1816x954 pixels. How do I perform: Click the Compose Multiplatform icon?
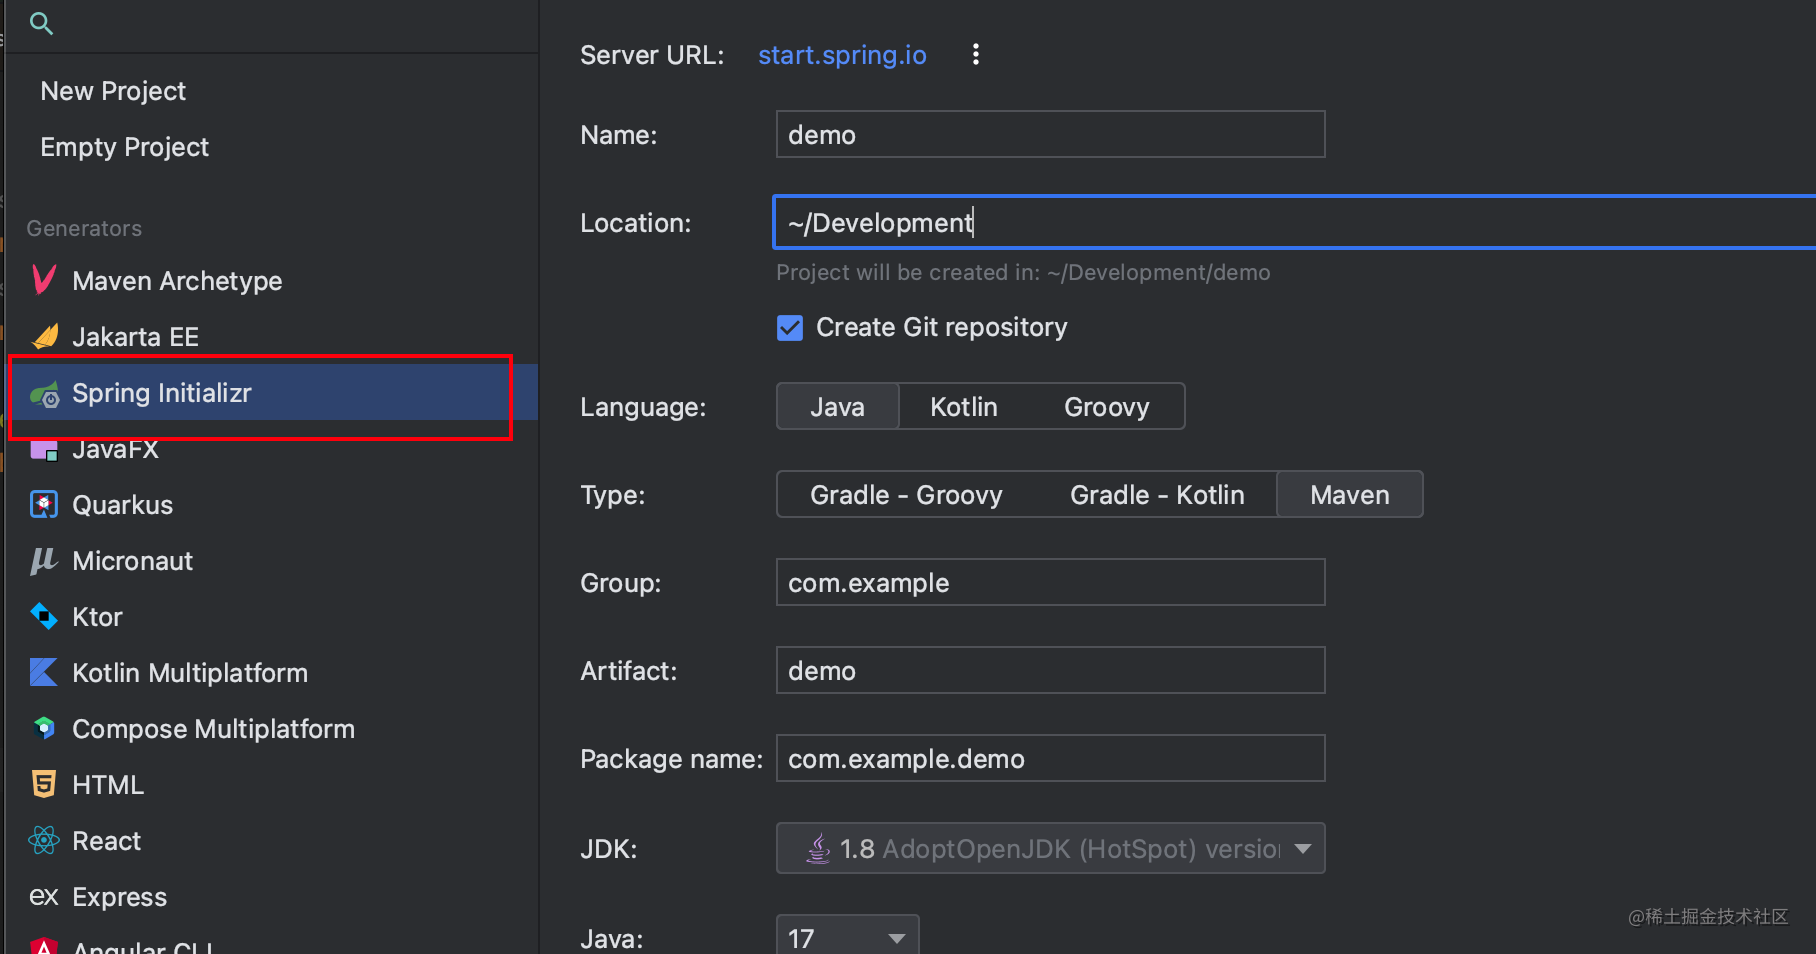coord(44,728)
